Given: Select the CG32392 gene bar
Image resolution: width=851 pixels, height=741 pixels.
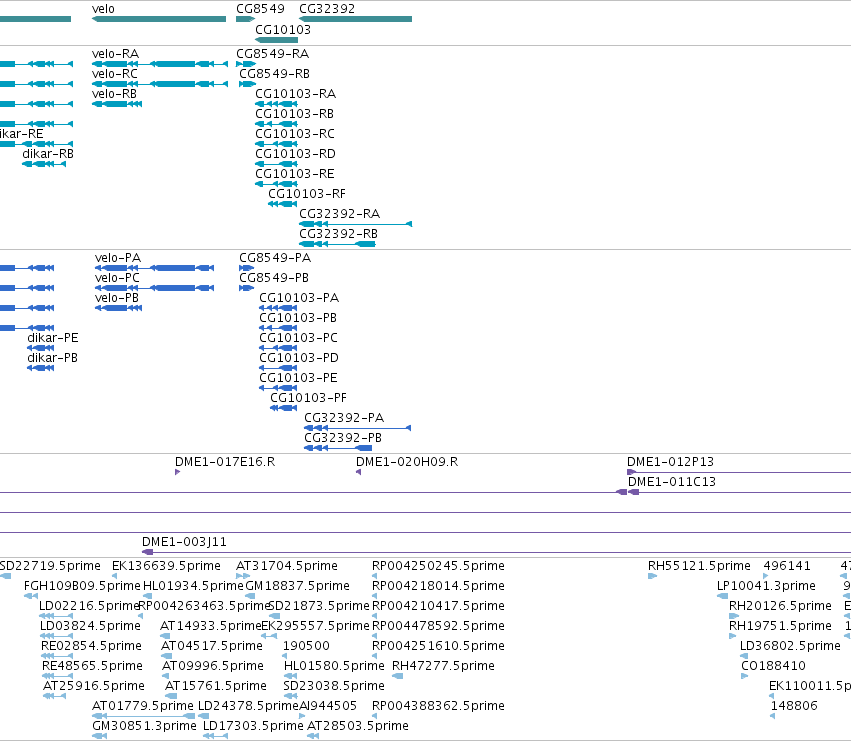Looking at the screenshot, I should pos(355,19).
